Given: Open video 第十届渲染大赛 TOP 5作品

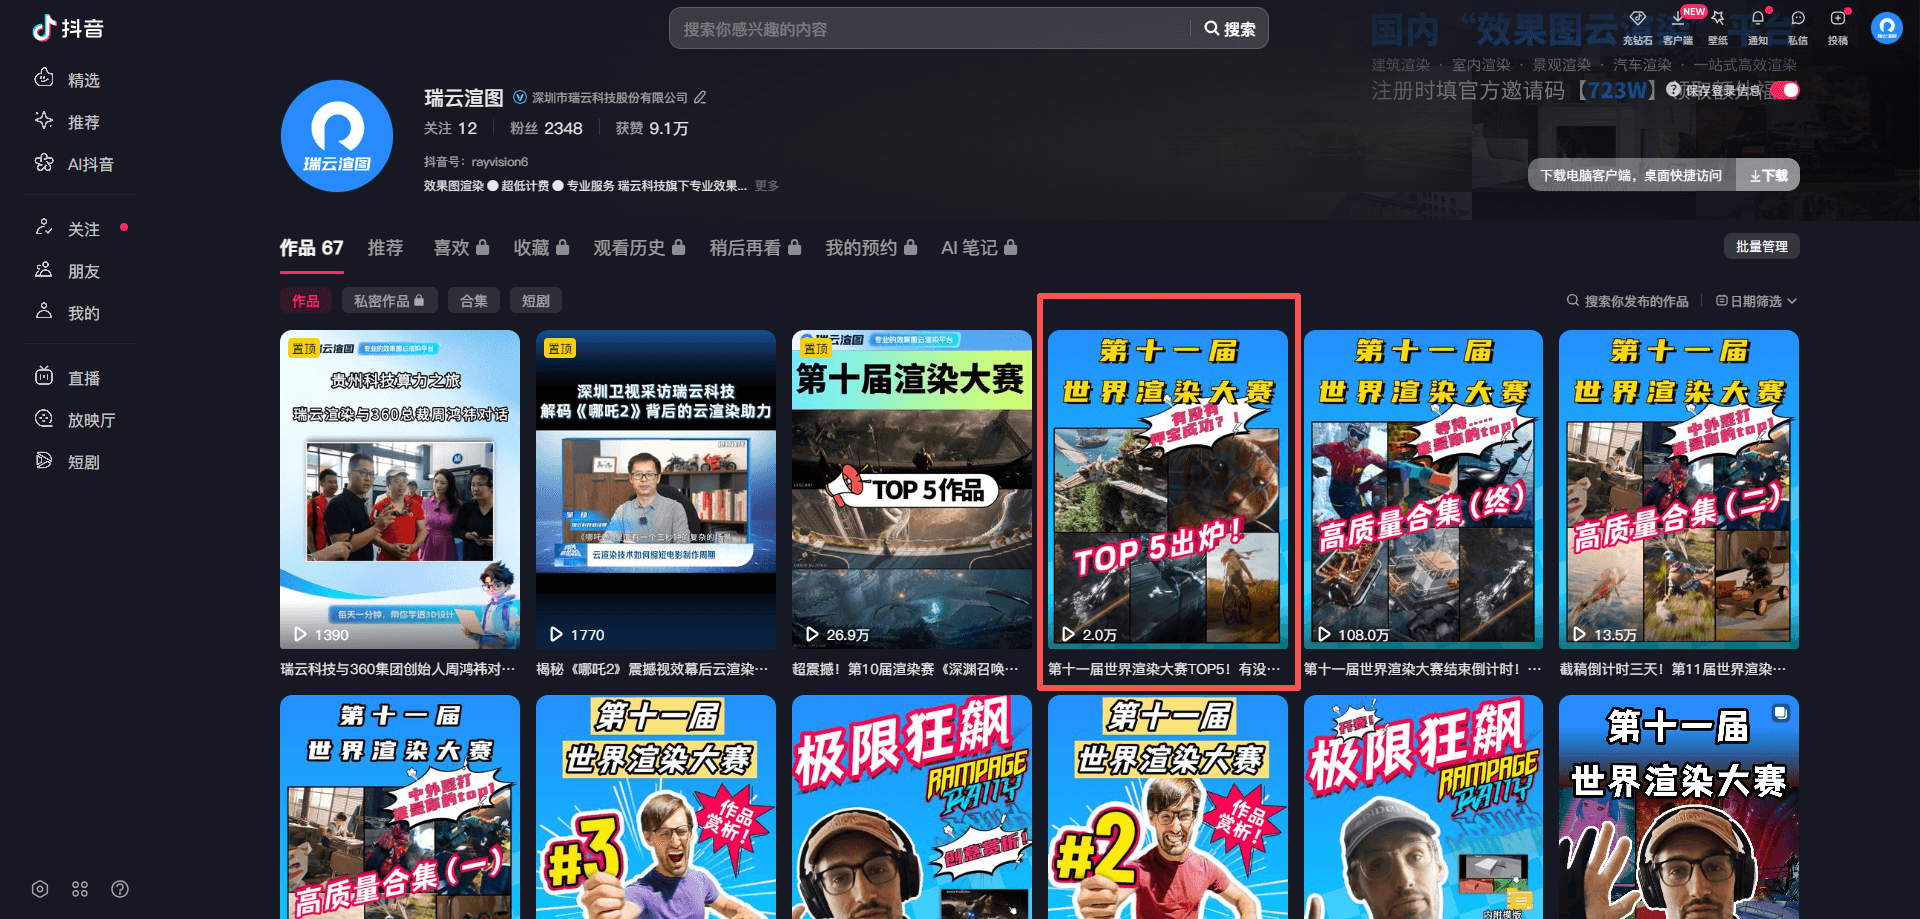Looking at the screenshot, I should pyautogui.click(x=912, y=490).
